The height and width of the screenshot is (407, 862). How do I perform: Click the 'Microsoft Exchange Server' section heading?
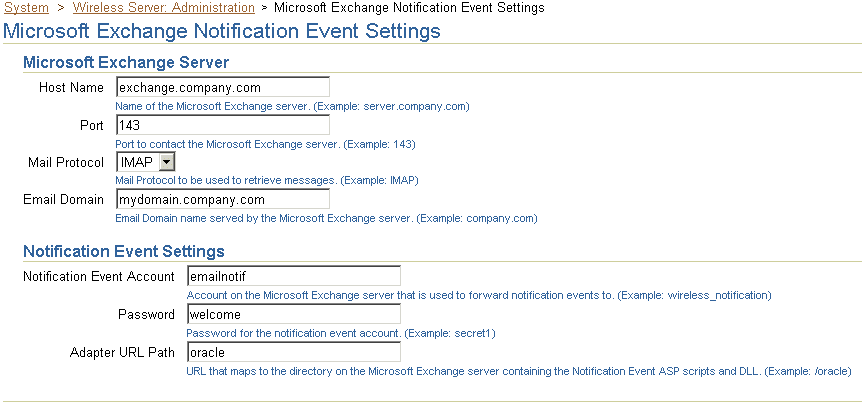pyautogui.click(x=126, y=62)
